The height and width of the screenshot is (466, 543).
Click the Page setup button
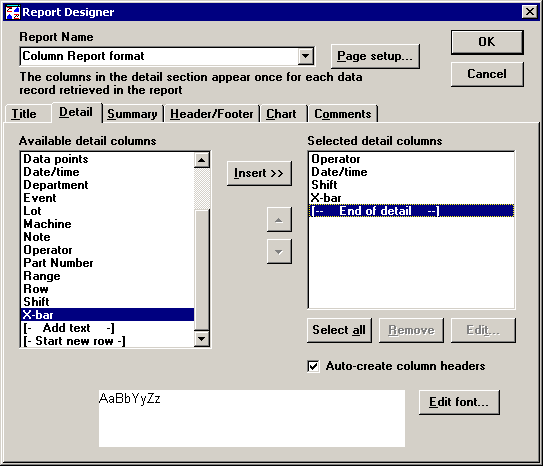(x=375, y=56)
